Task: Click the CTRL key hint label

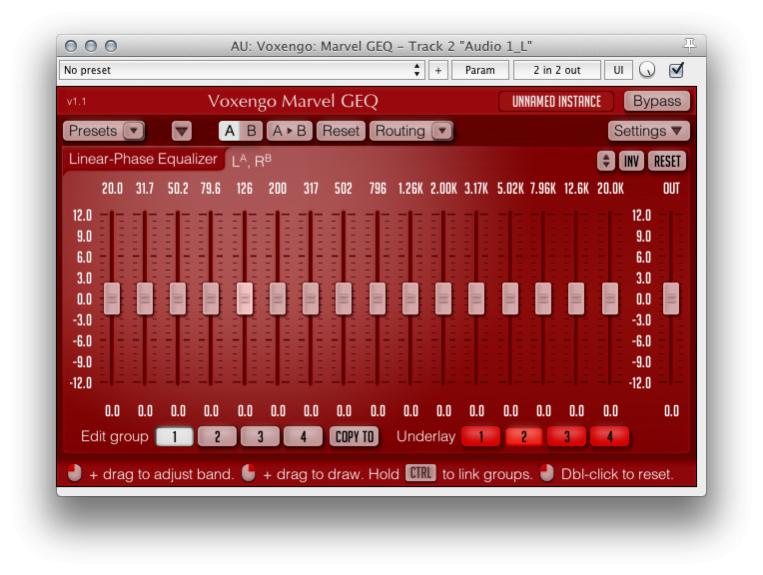Action: click(x=421, y=473)
